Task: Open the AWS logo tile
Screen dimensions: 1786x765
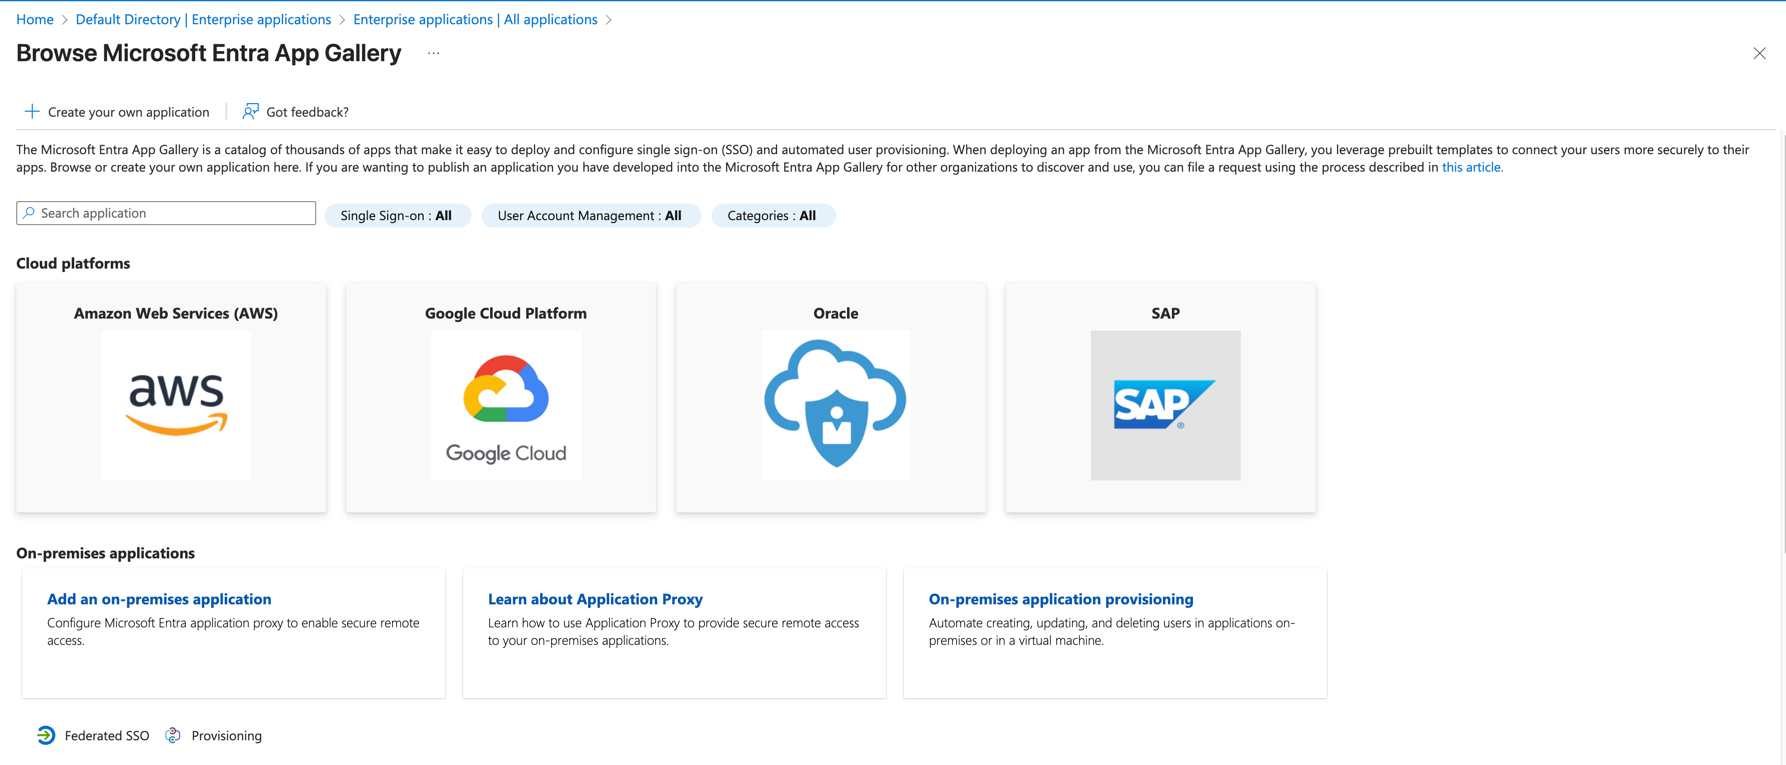Action: tap(176, 405)
